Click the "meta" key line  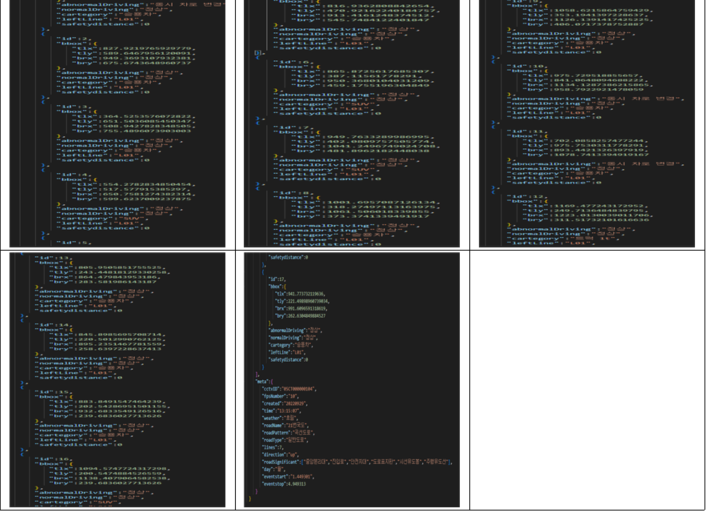click(264, 382)
